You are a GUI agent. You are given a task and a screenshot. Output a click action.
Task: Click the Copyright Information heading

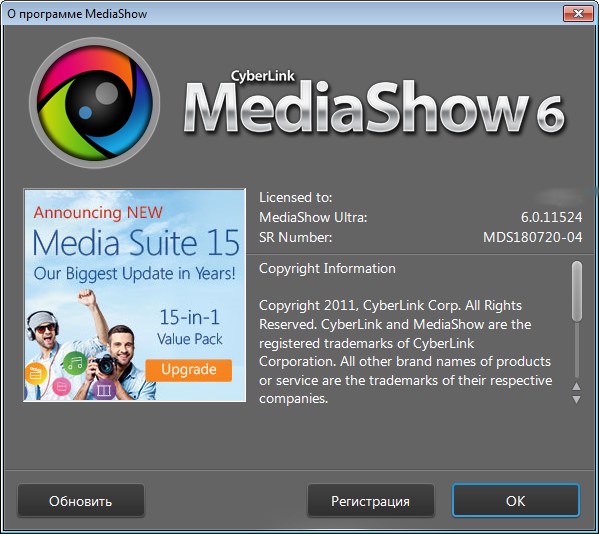pos(327,269)
